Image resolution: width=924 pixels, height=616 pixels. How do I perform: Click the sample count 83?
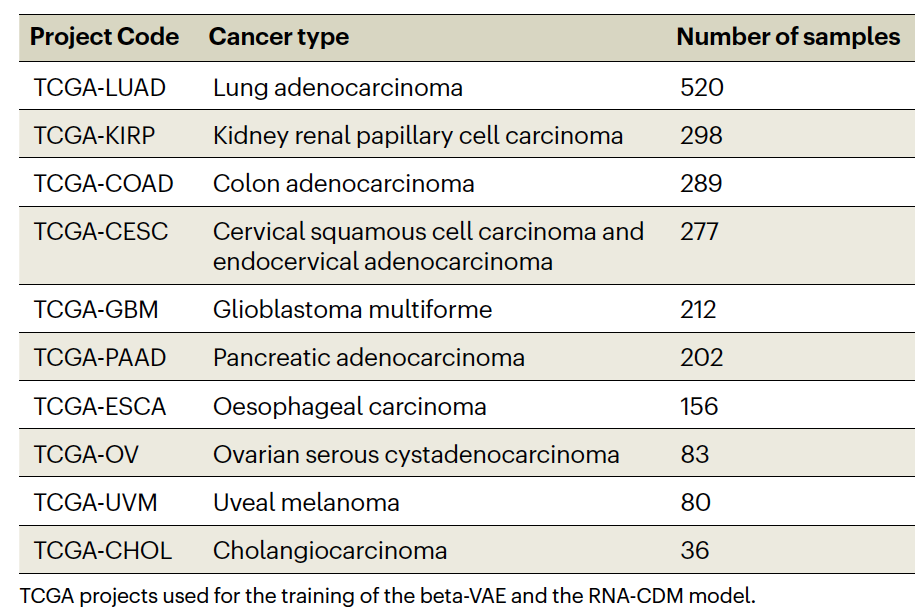695,455
